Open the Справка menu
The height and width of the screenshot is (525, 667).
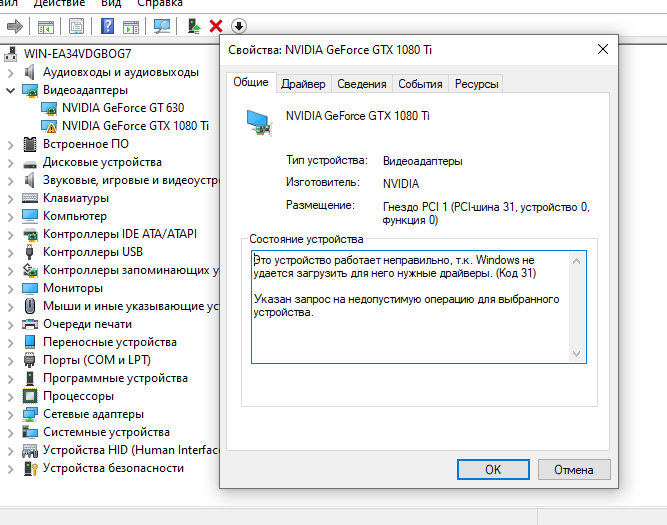pos(160,3)
